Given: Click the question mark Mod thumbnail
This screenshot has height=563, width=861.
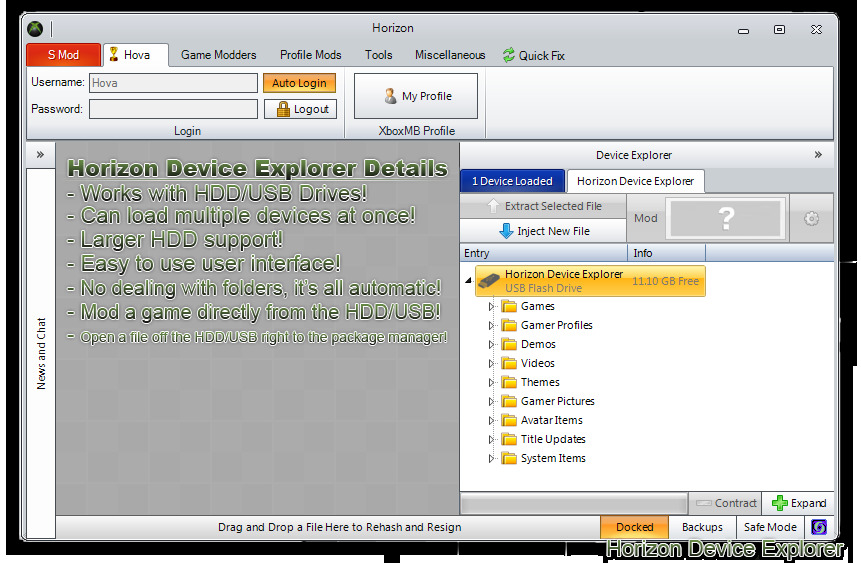Looking at the screenshot, I should click(726, 218).
